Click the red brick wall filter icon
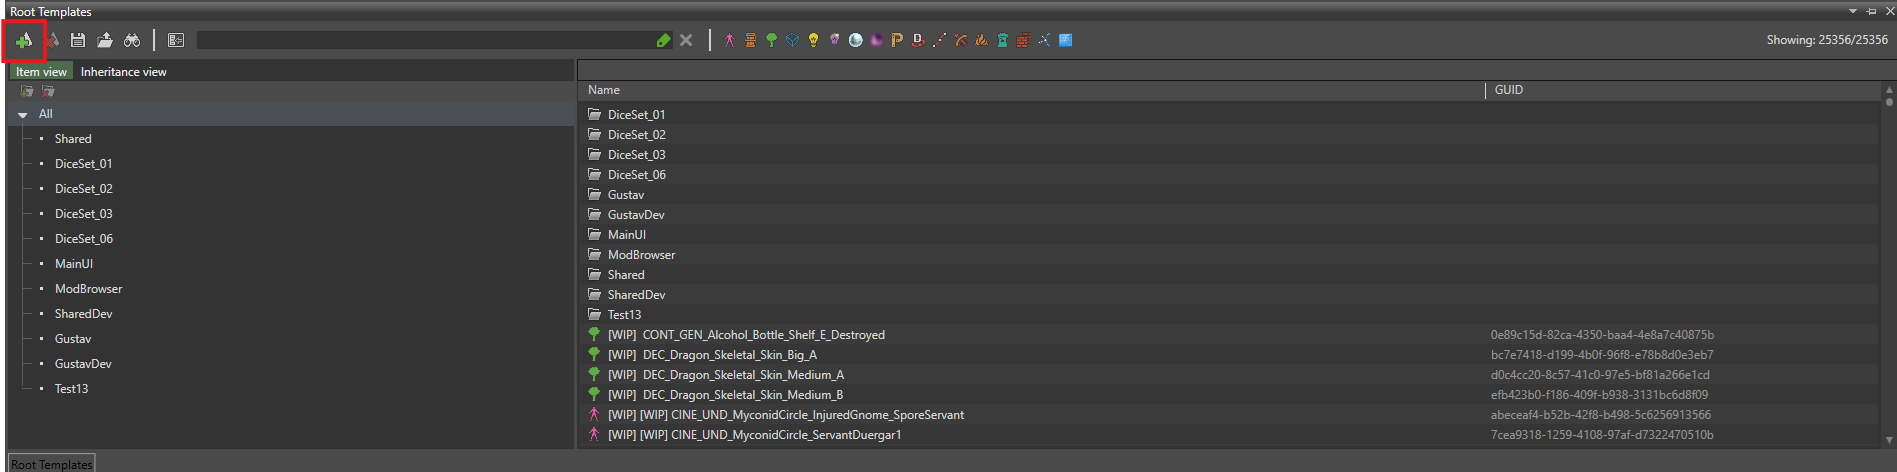This screenshot has height=472, width=1897. click(1023, 40)
